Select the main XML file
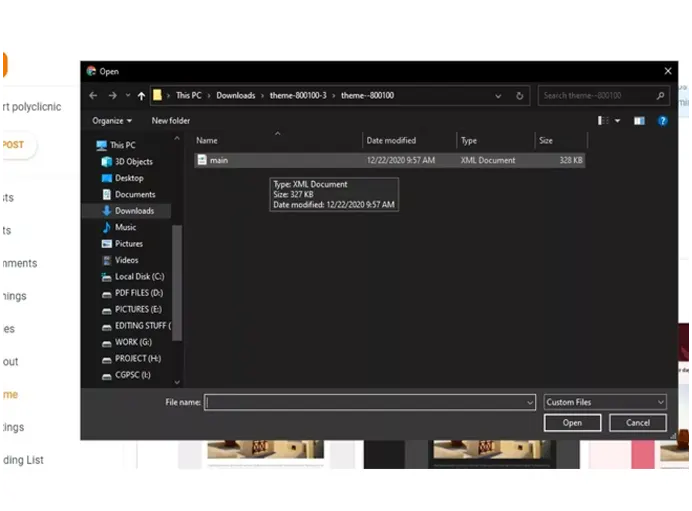The image size is (692, 511). [x=219, y=160]
